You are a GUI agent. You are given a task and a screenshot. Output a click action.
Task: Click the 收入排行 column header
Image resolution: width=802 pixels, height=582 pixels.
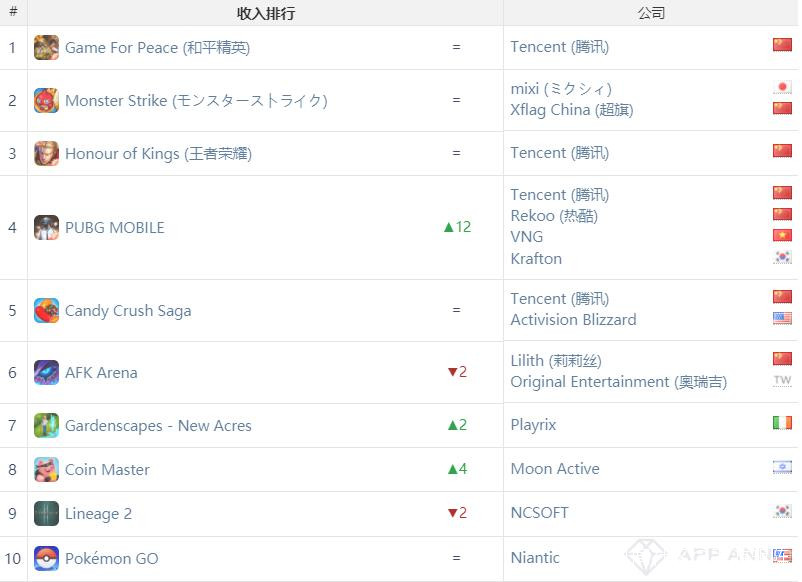click(x=265, y=13)
